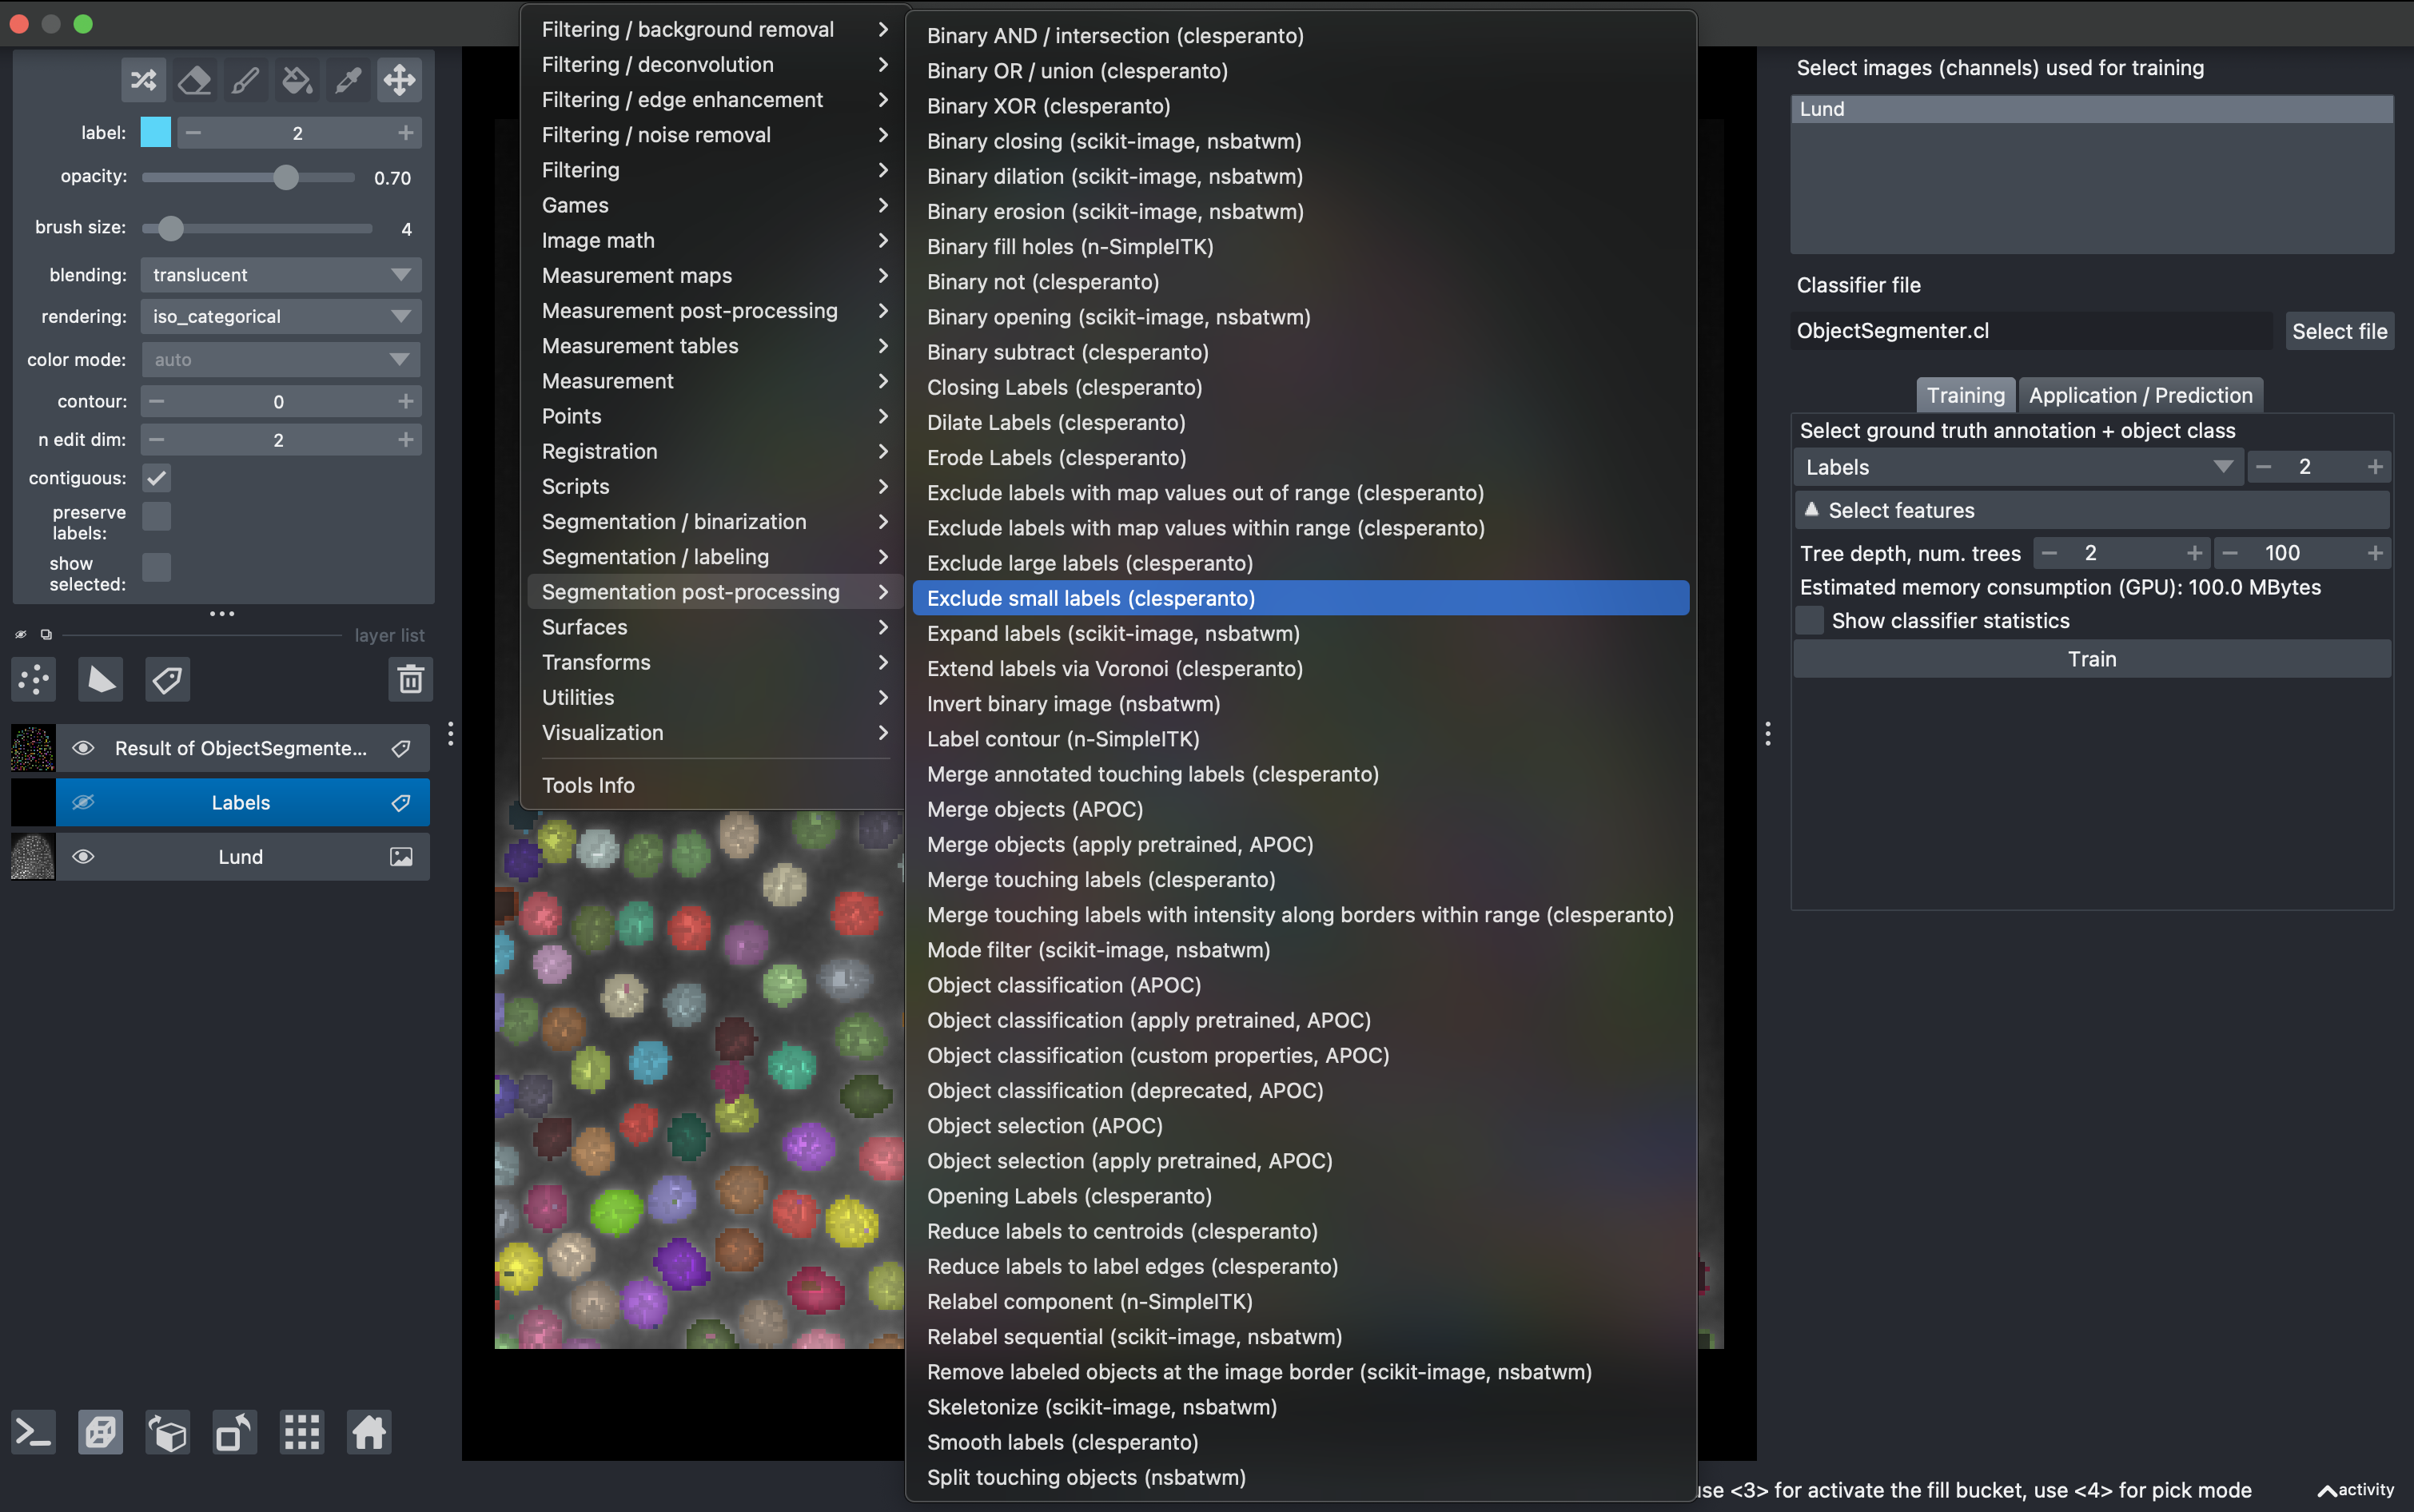Select the label eraser tool
2414x1512 pixels.
(x=194, y=79)
